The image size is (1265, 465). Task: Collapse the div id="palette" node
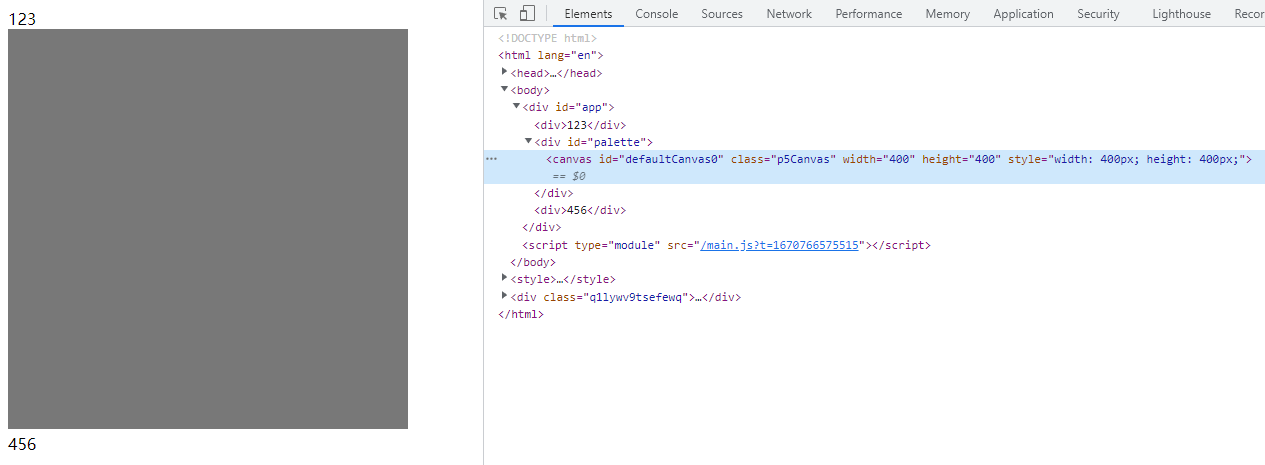pos(529,141)
